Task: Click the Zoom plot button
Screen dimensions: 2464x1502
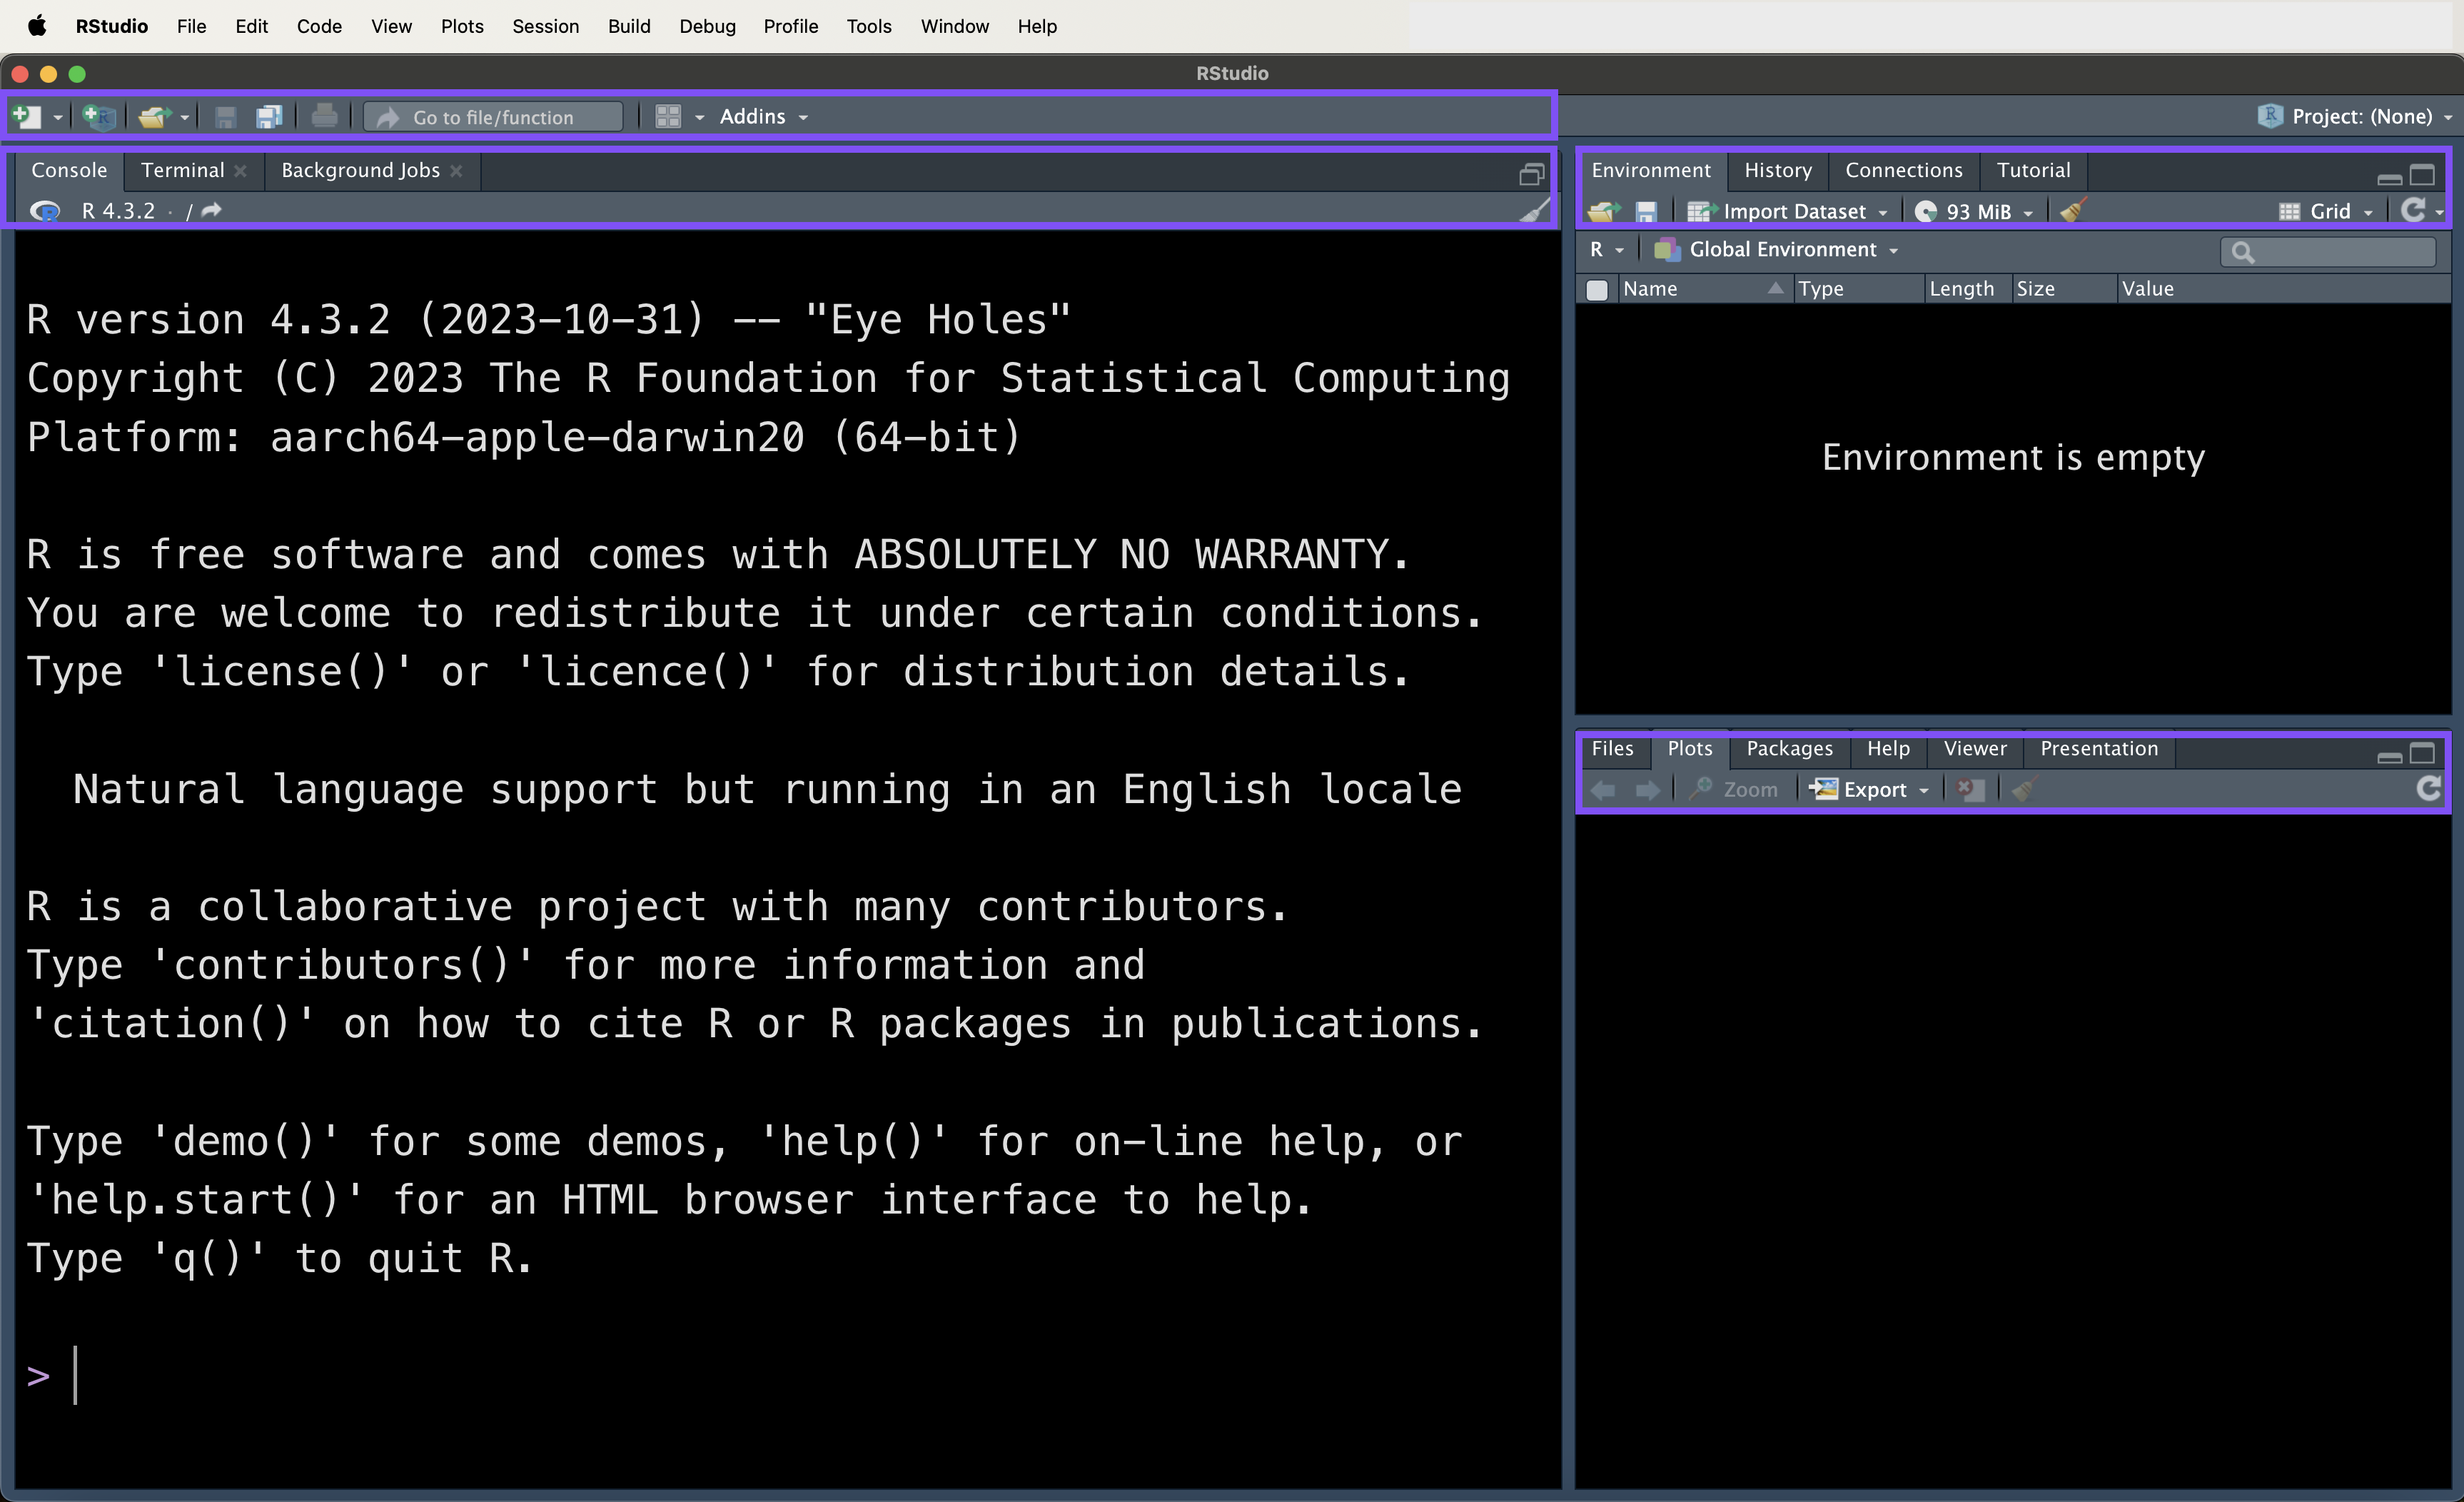Action: tap(1734, 790)
